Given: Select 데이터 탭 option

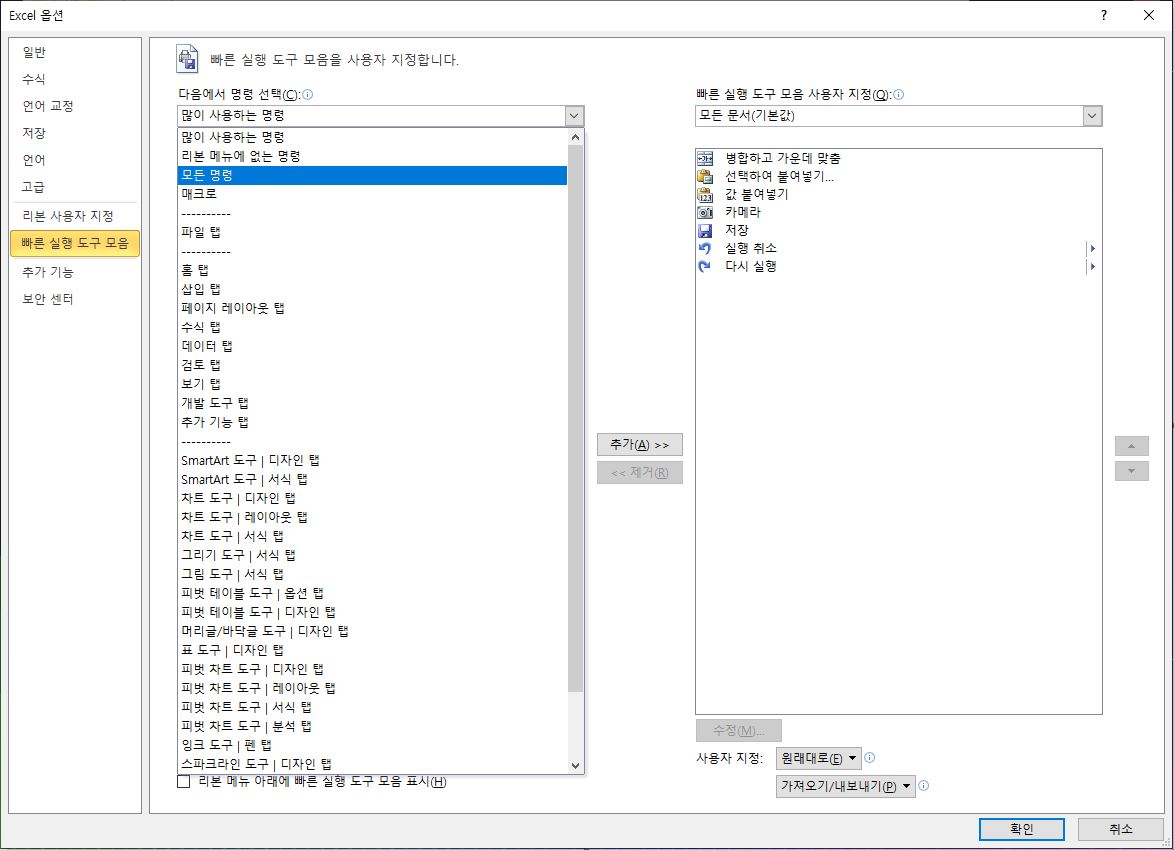Looking at the screenshot, I should pyautogui.click(x=372, y=346).
